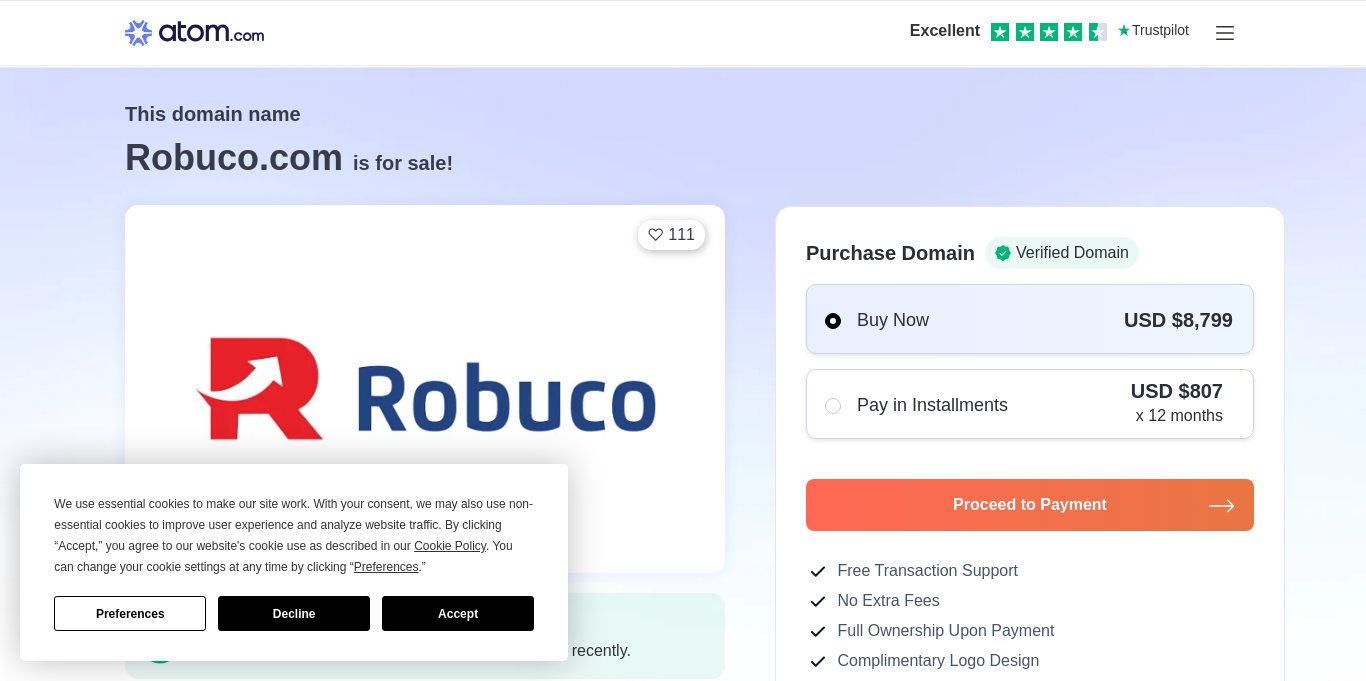Open cookie Preferences button
The height and width of the screenshot is (681, 1366).
click(130, 614)
